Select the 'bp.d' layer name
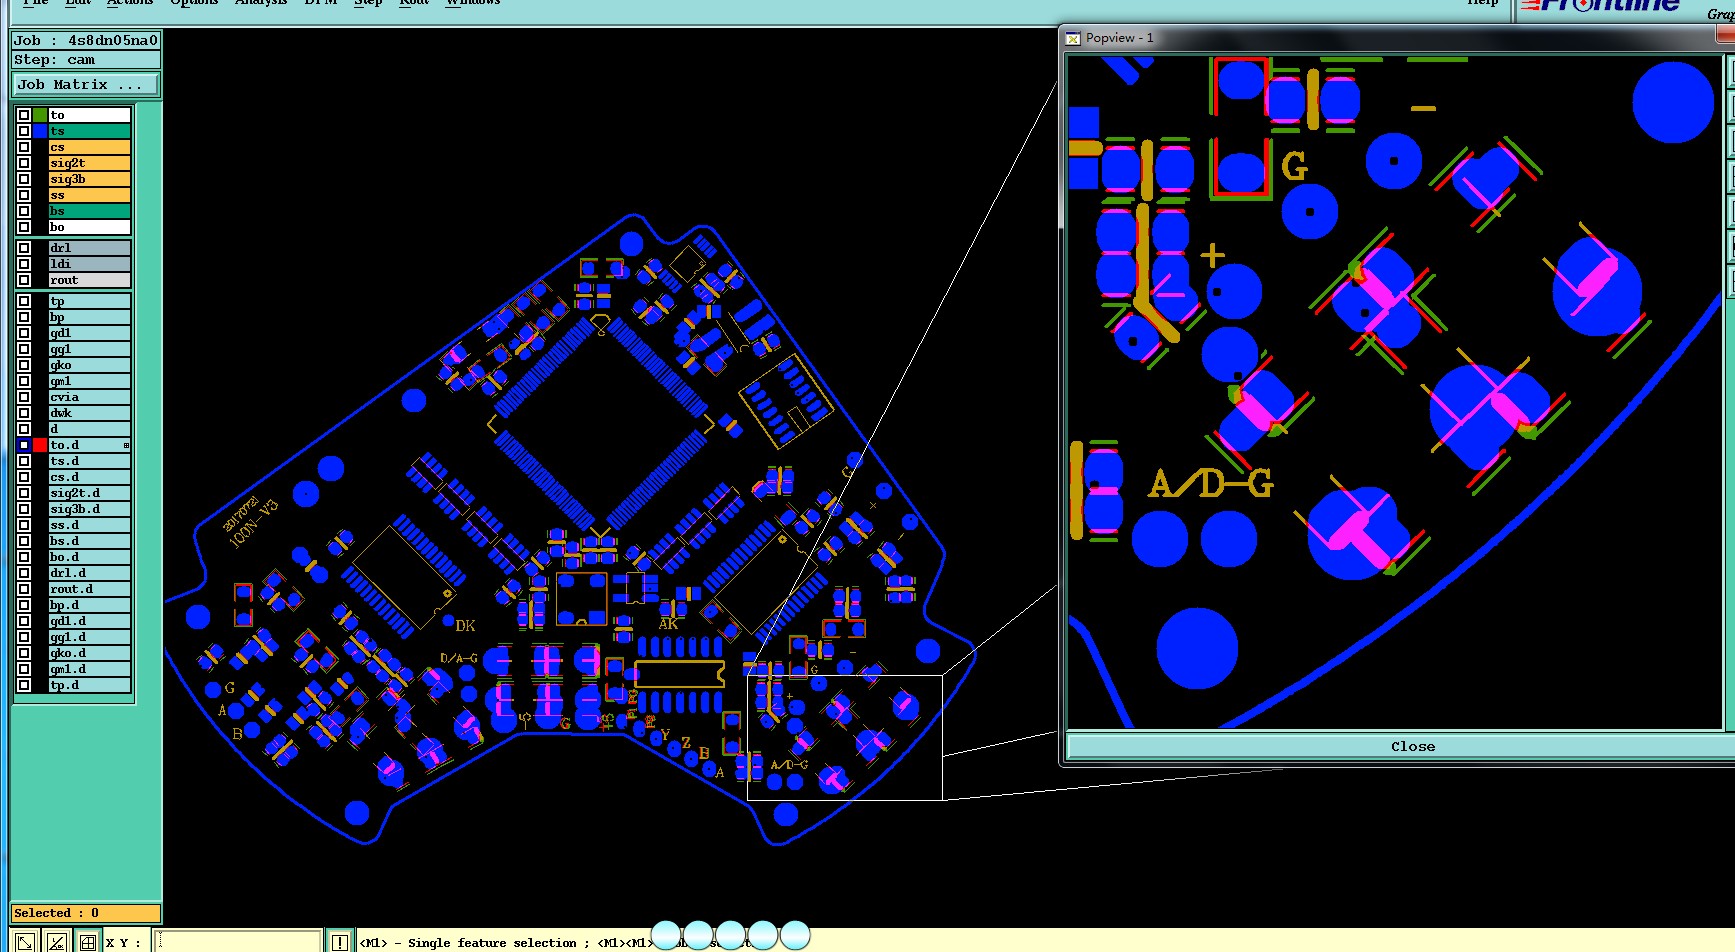 tap(89, 605)
